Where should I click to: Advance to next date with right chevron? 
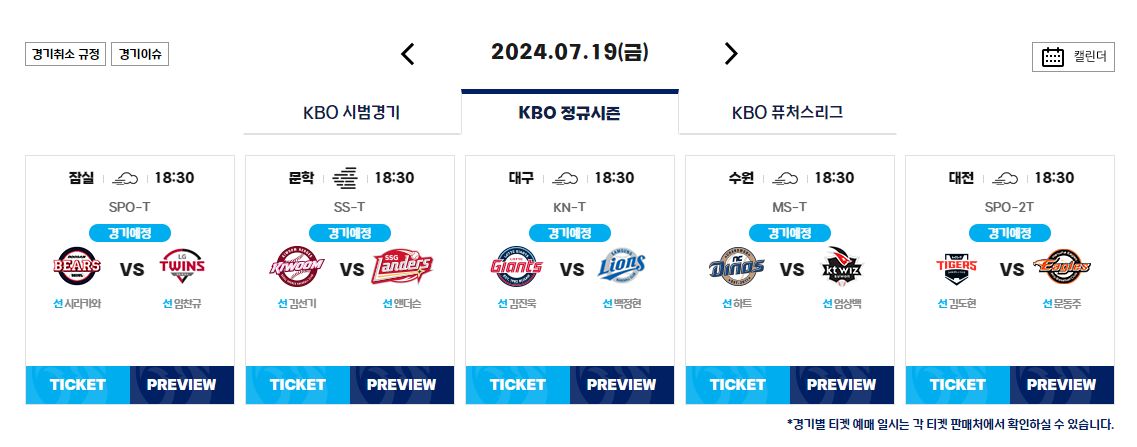(x=731, y=54)
